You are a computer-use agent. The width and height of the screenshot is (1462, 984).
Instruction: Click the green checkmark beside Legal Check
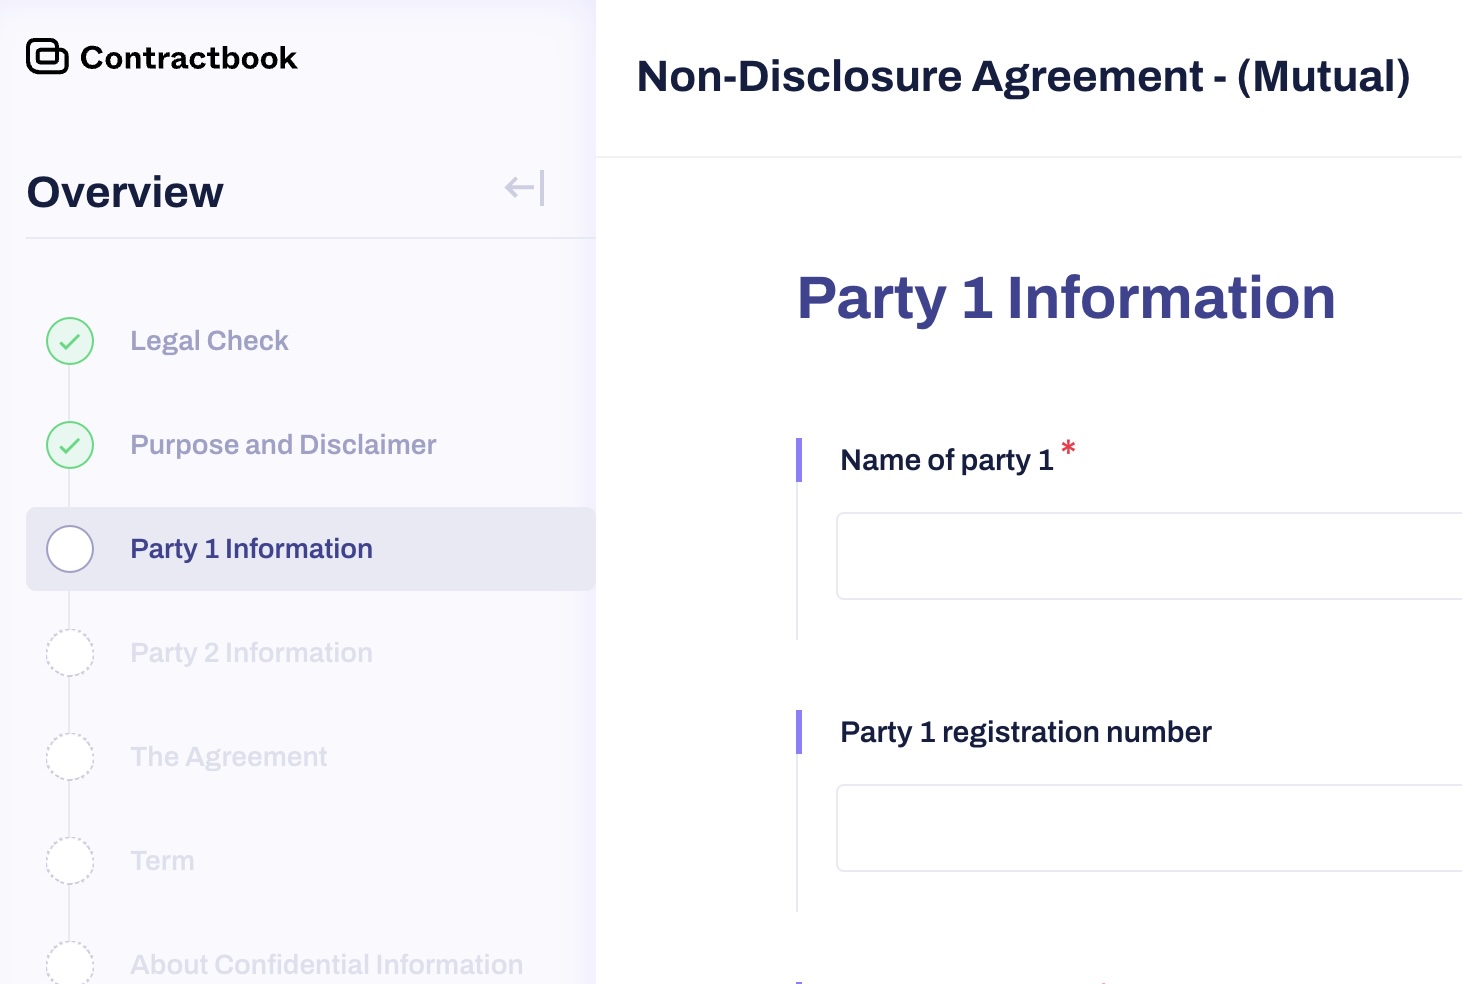(x=70, y=341)
